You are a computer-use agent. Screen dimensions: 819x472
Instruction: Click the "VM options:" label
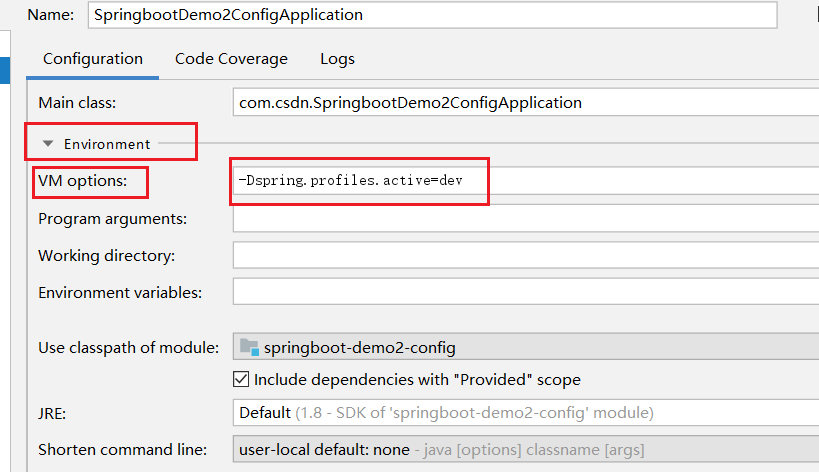pyautogui.click(x=83, y=181)
